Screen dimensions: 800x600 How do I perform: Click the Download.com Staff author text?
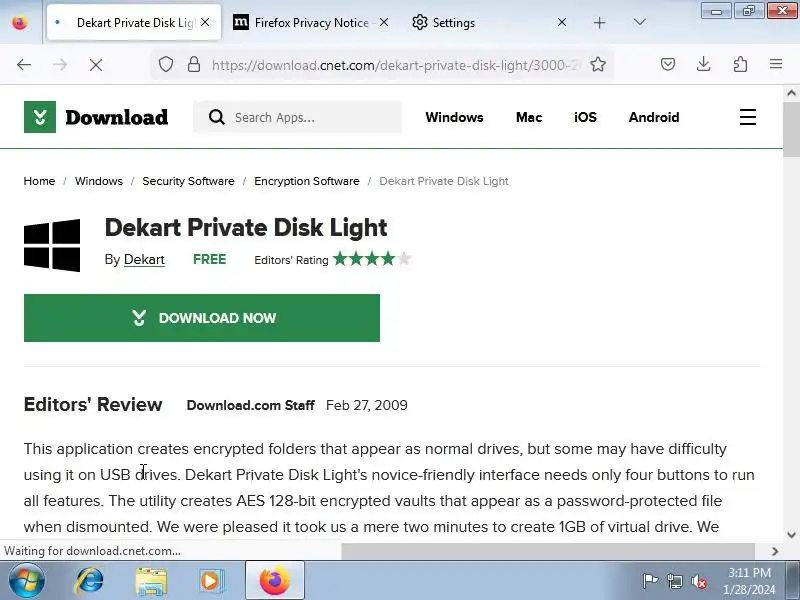[x=251, y=405]
